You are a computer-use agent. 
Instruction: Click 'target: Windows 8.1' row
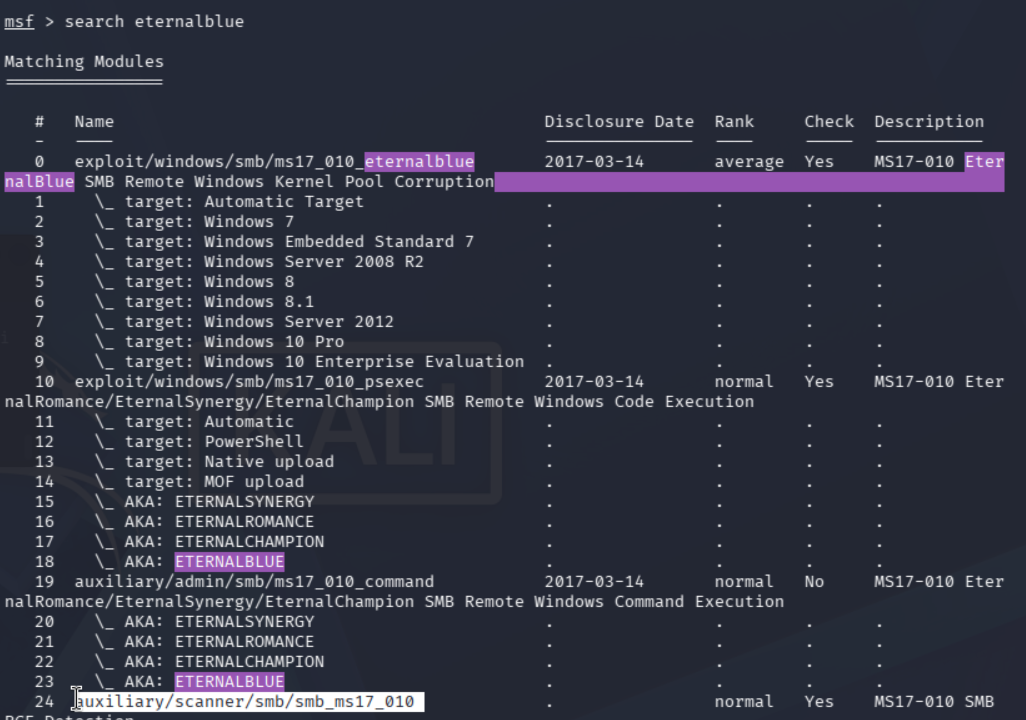click(219, 302)
